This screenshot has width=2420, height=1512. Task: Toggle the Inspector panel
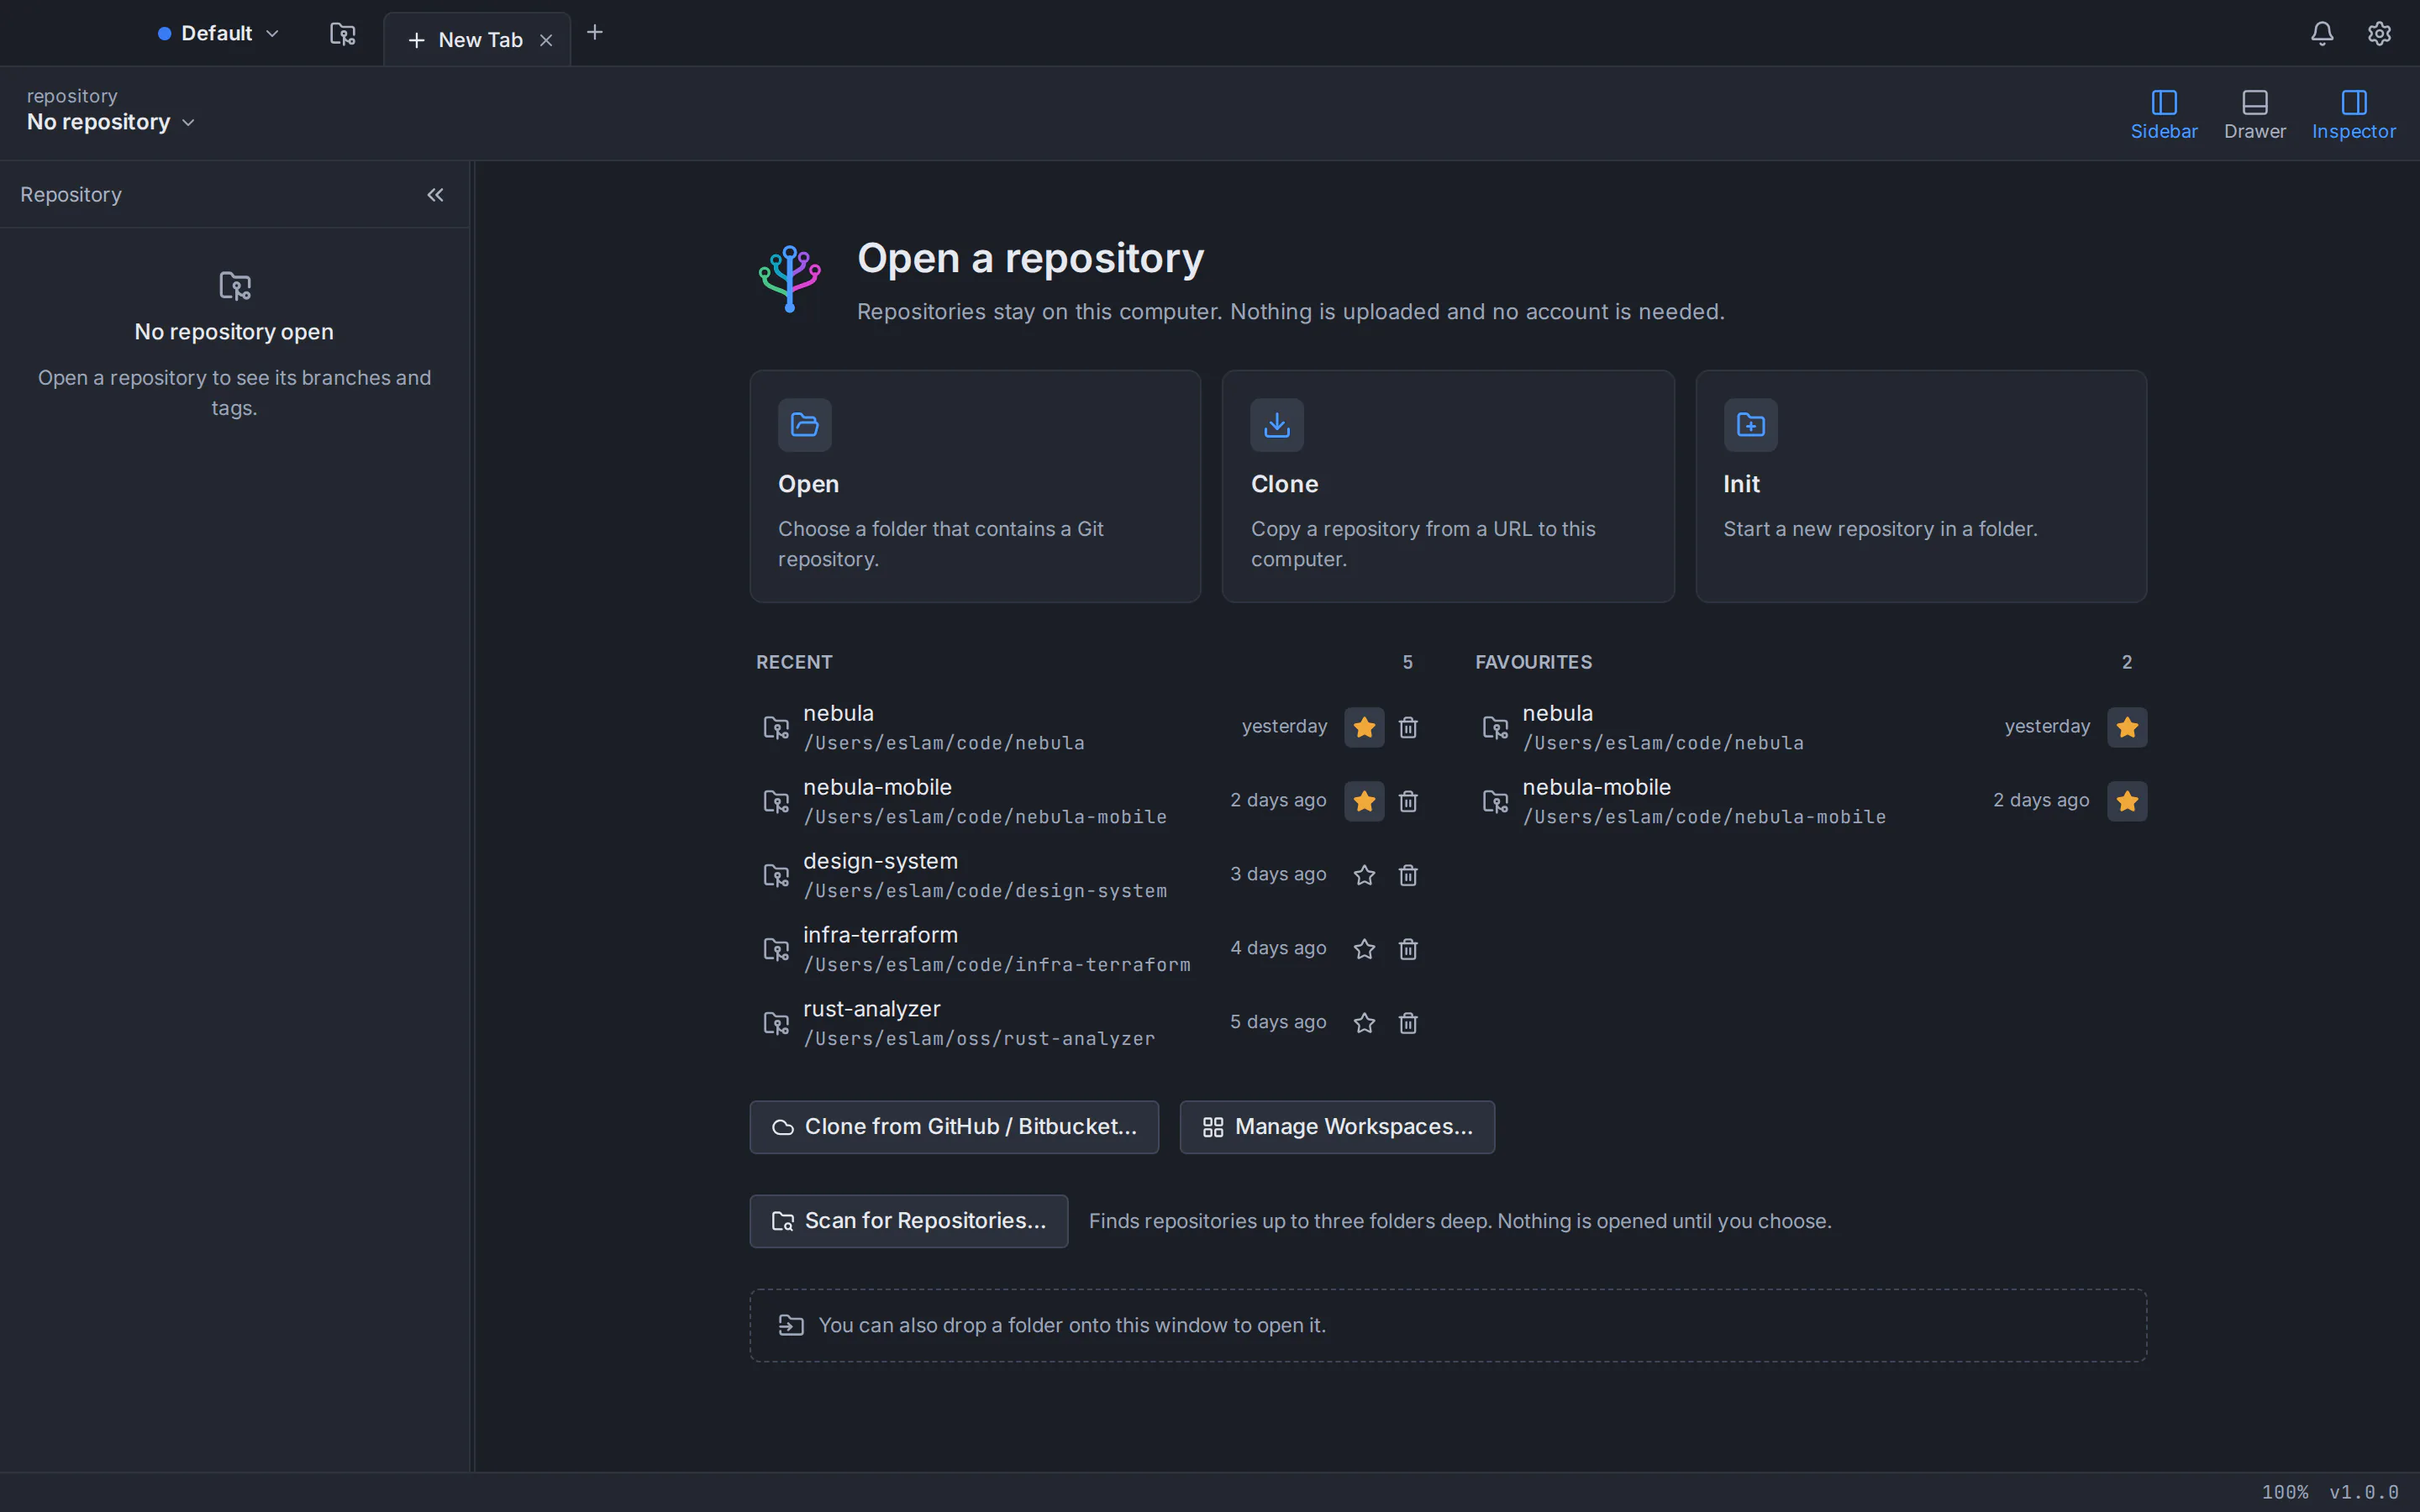point(2354,114)
